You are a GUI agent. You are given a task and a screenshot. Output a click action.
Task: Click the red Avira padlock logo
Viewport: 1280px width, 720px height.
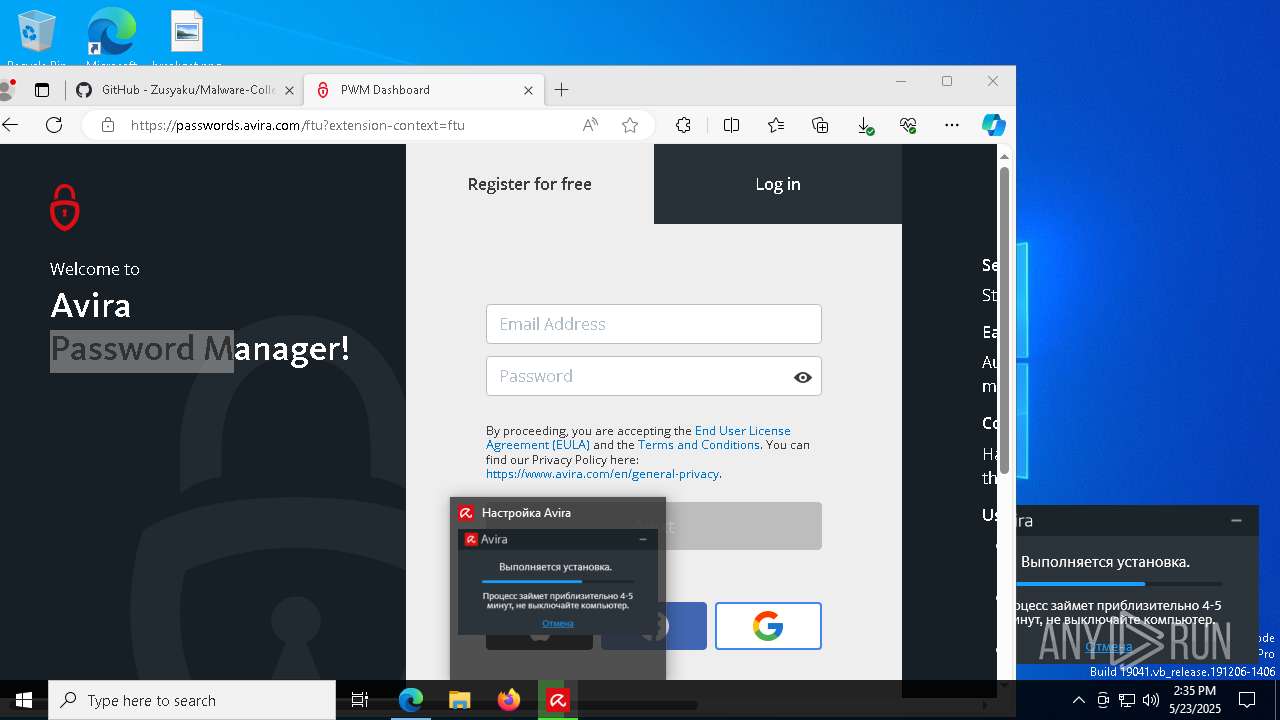(65, 207)
